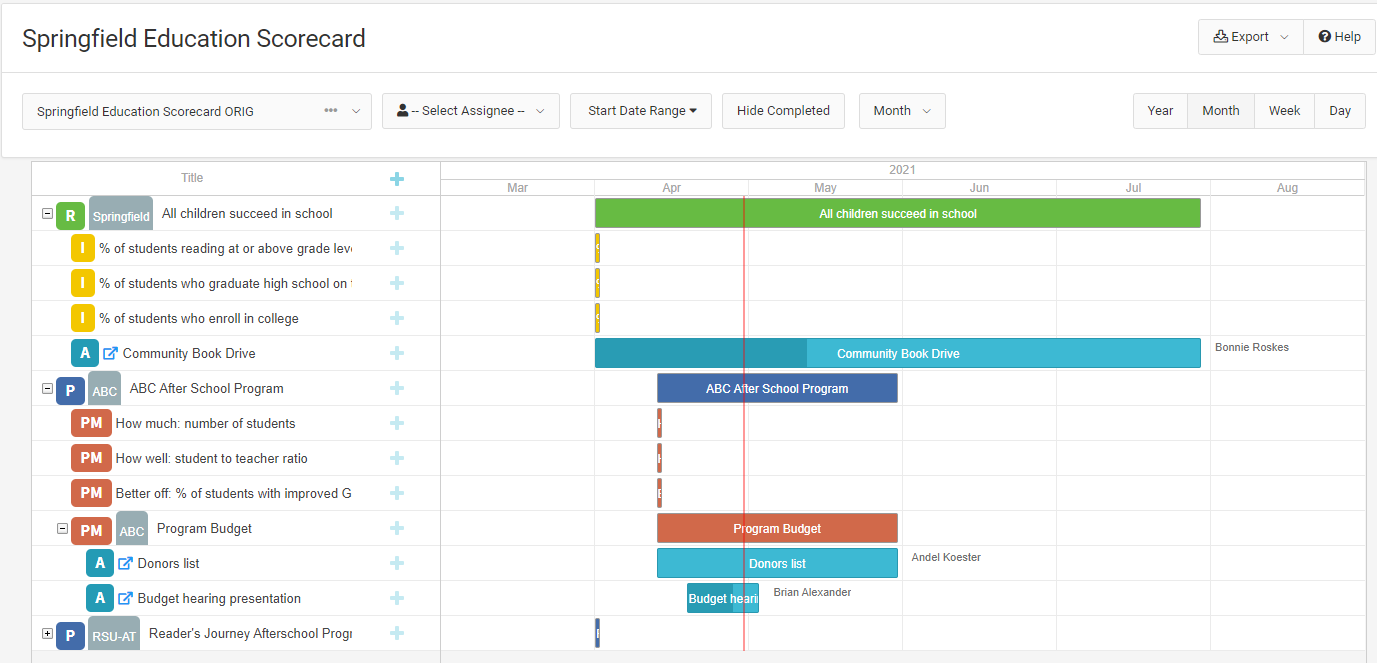
Task: Open external link icon for Community Book Drive
Action: pyautogui.click(x=111, y=353)
